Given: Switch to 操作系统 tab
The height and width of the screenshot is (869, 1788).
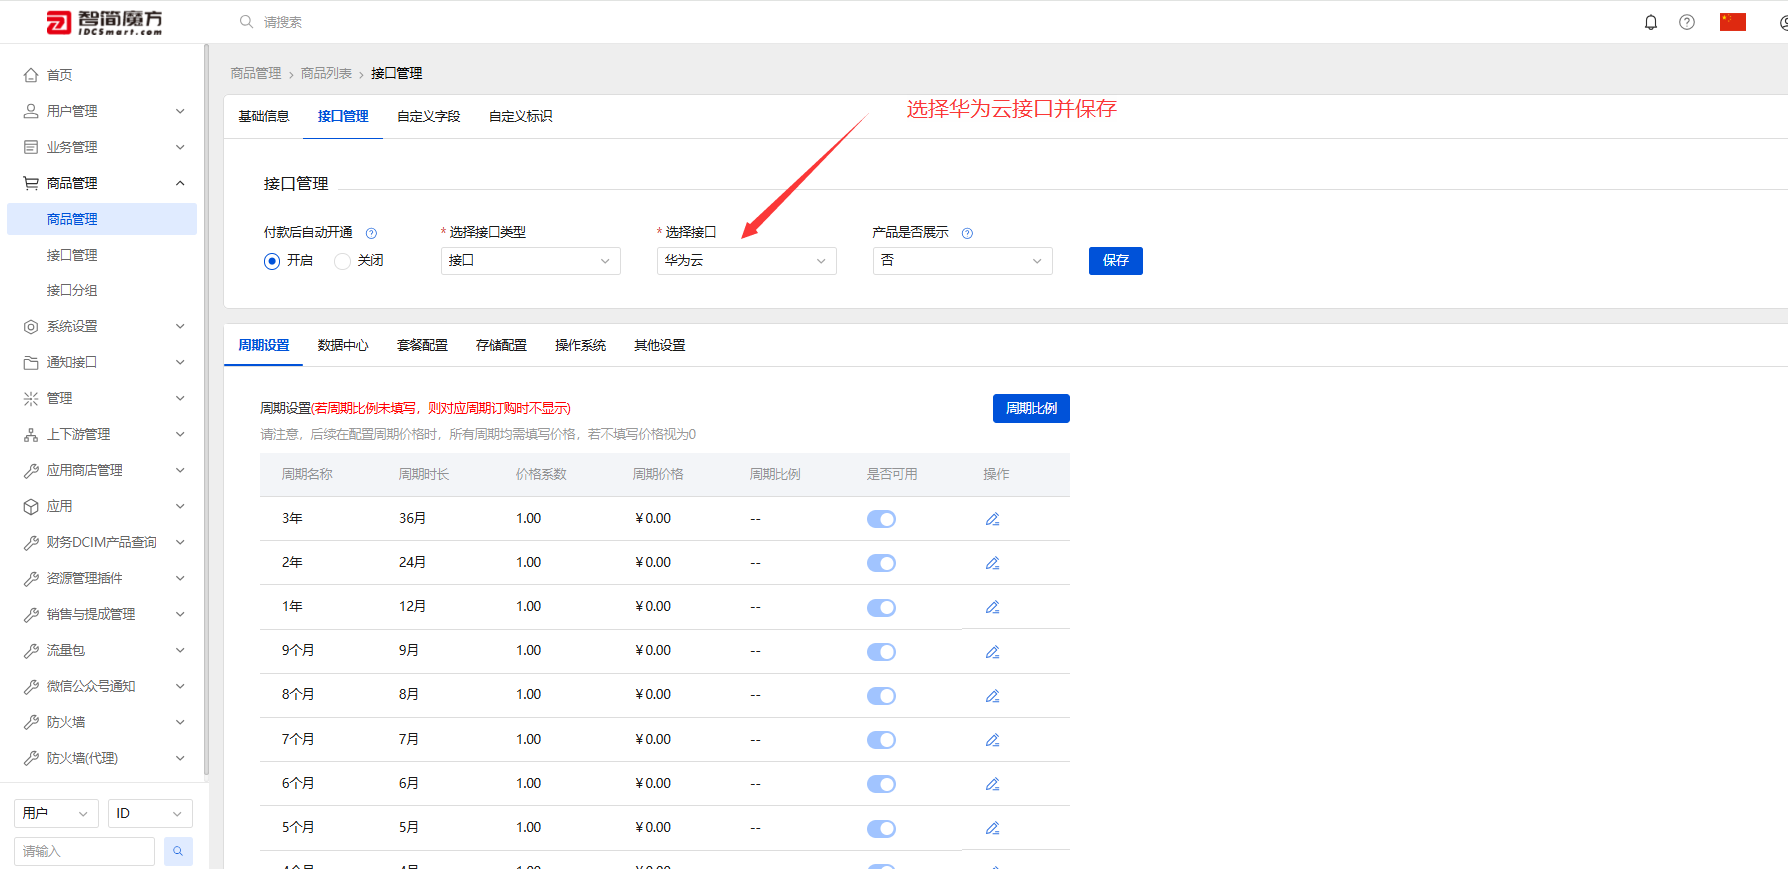Looking at the screenshot, I should tap(580, 346).
